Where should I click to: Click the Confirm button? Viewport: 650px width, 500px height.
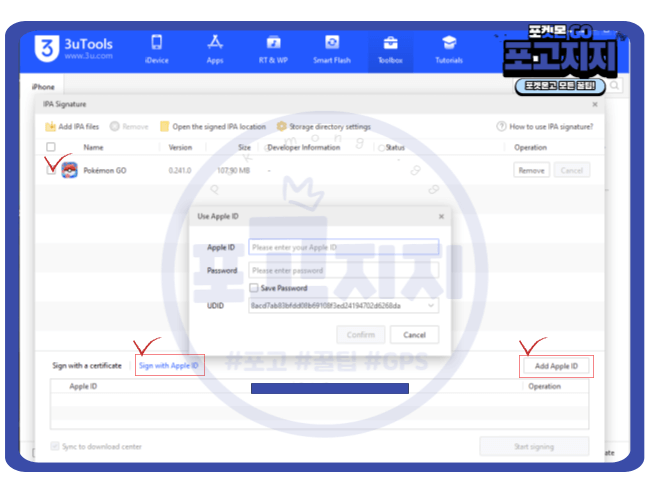coord(361,335)
